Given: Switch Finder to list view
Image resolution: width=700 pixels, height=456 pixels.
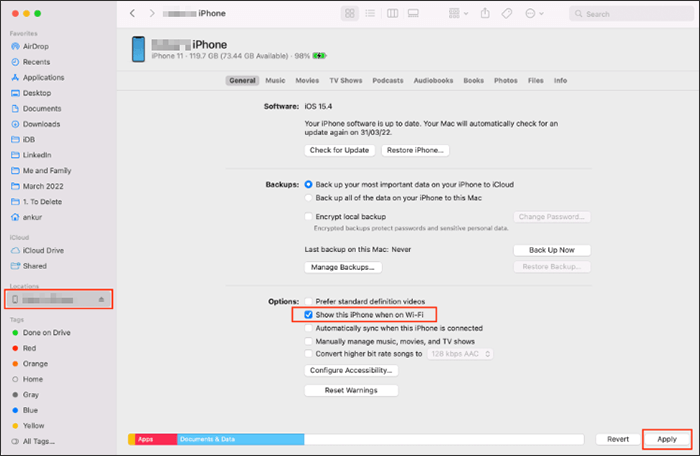Looking at the screenshot, I should pos(370,13).
